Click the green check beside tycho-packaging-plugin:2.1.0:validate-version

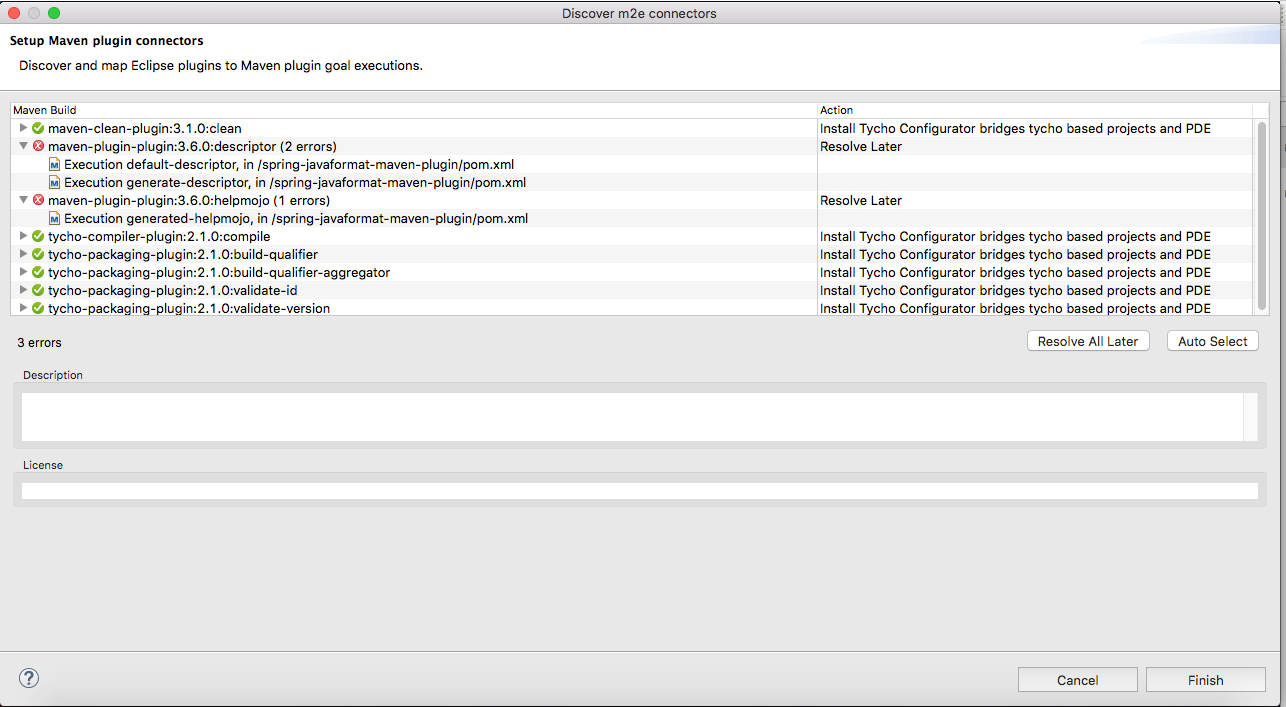(38, 308)
